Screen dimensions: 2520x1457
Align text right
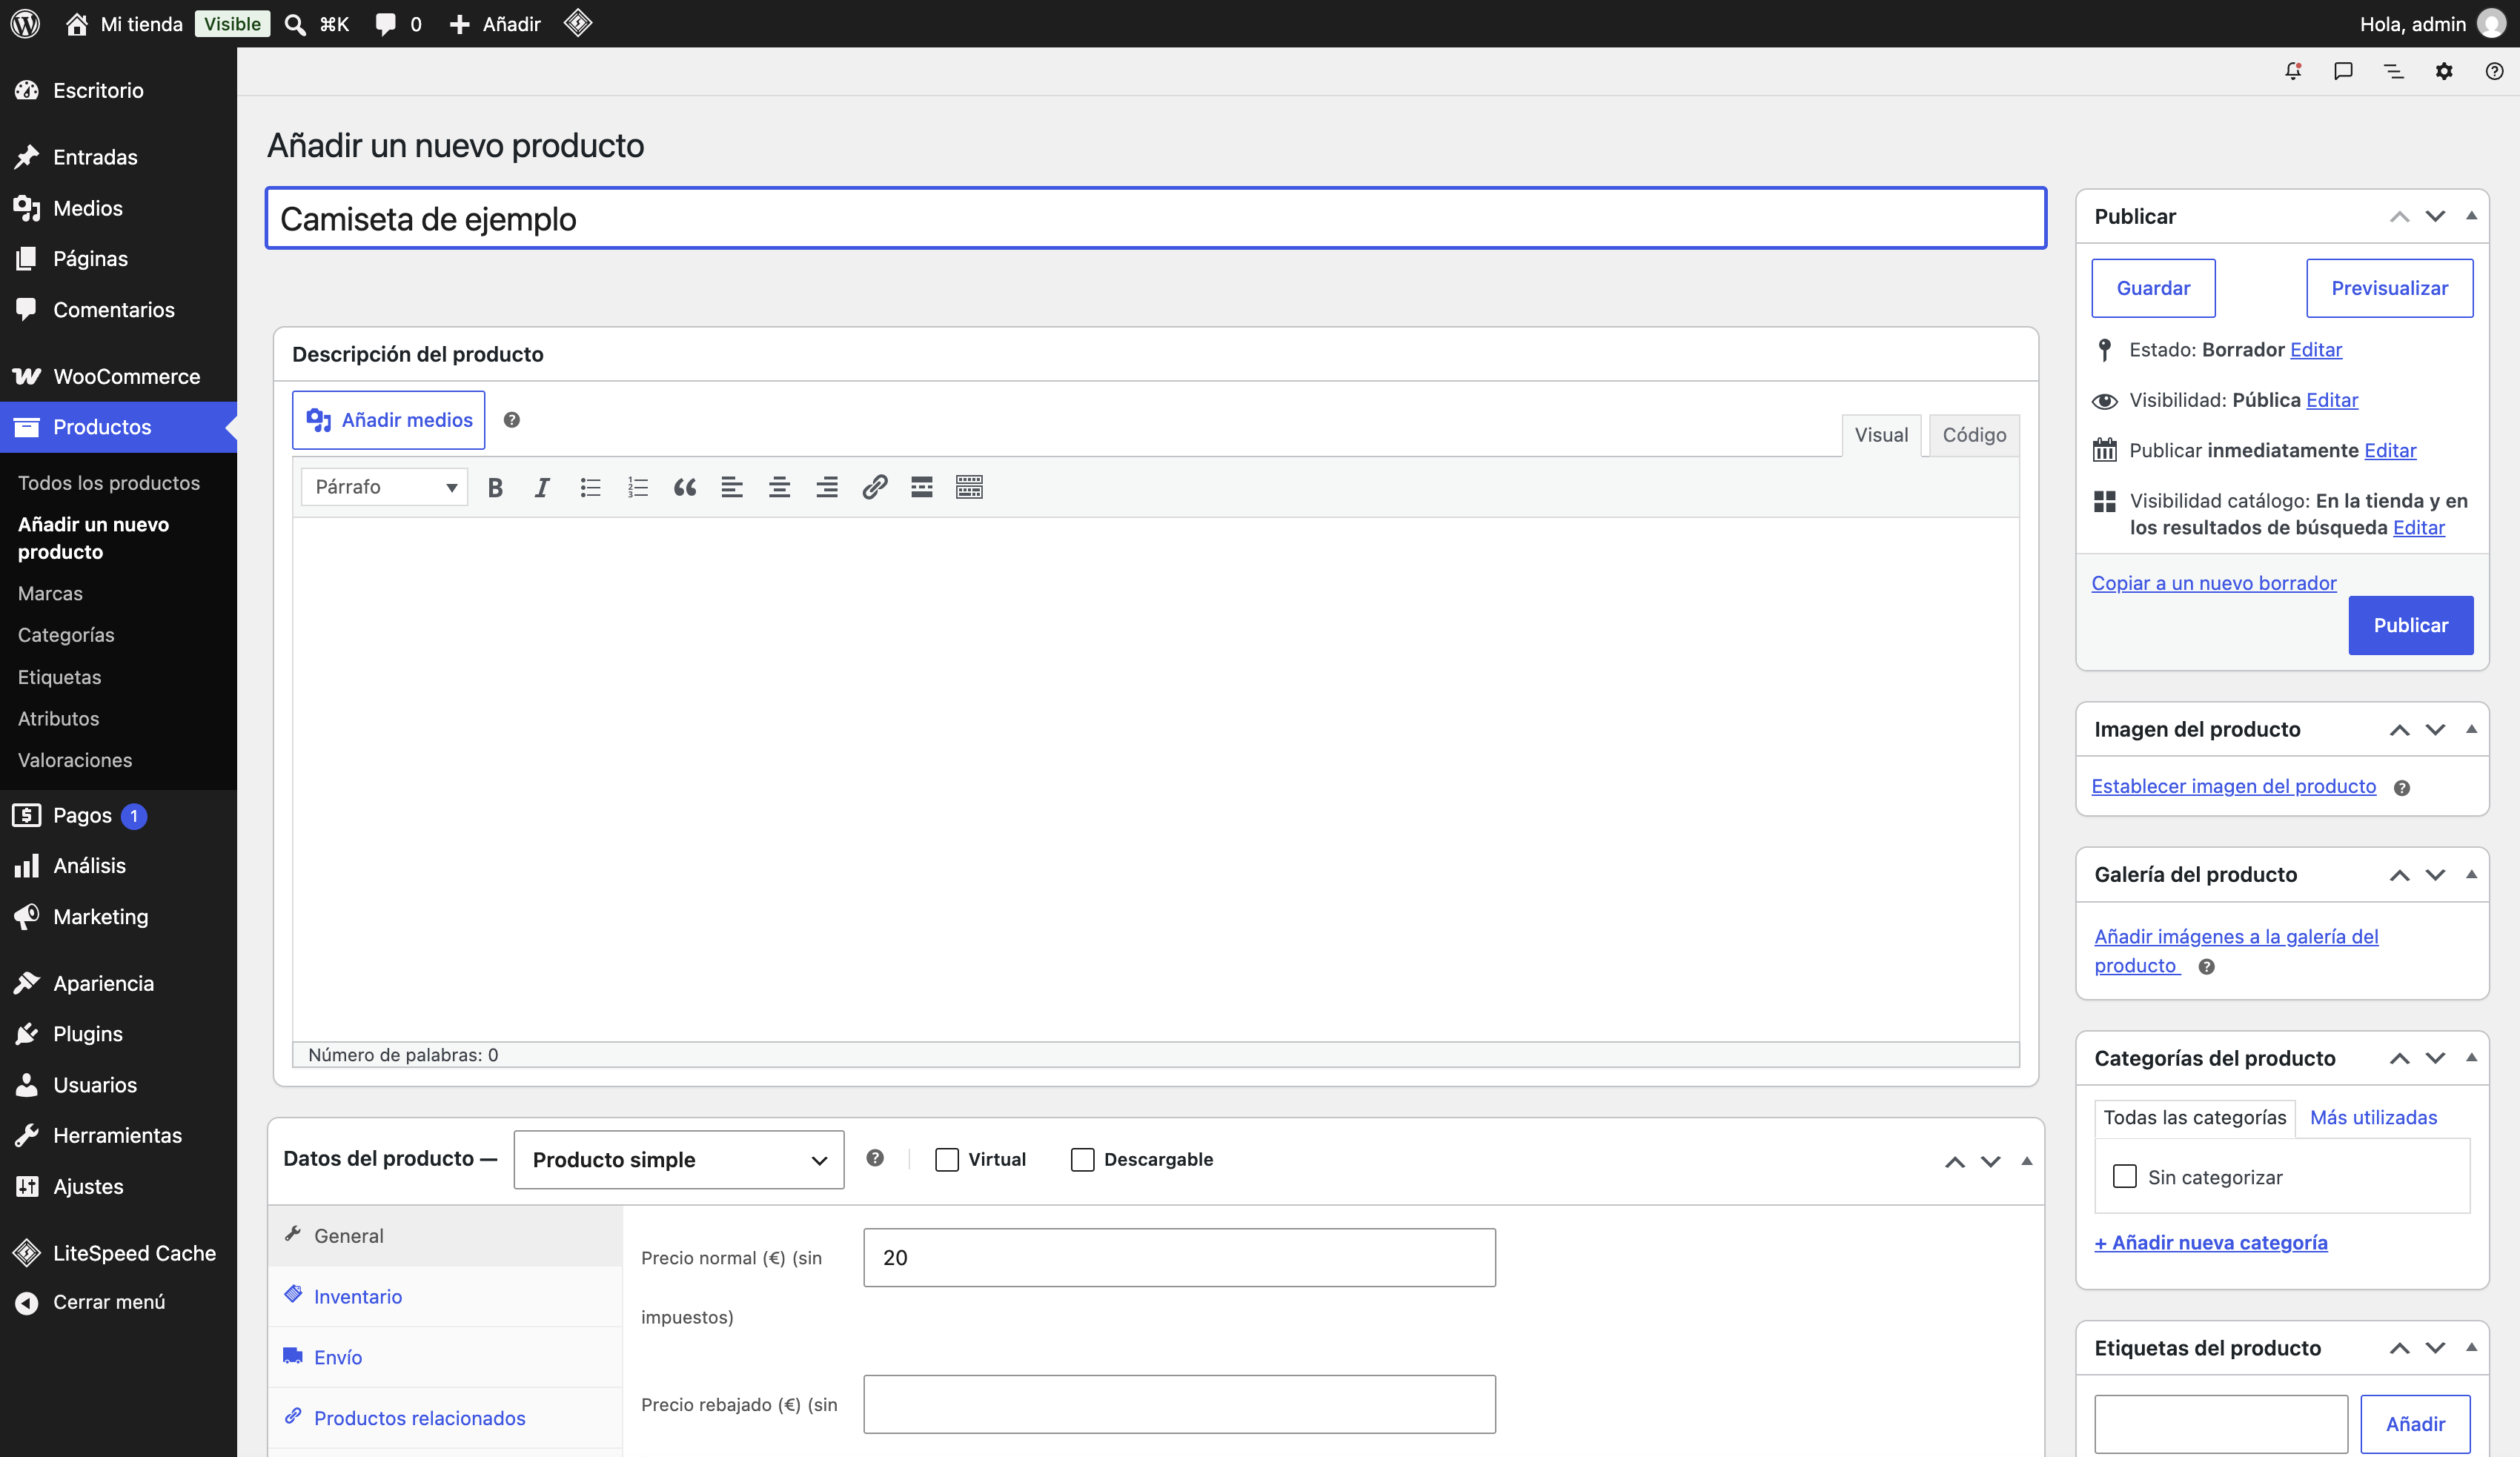pos(827,487)
